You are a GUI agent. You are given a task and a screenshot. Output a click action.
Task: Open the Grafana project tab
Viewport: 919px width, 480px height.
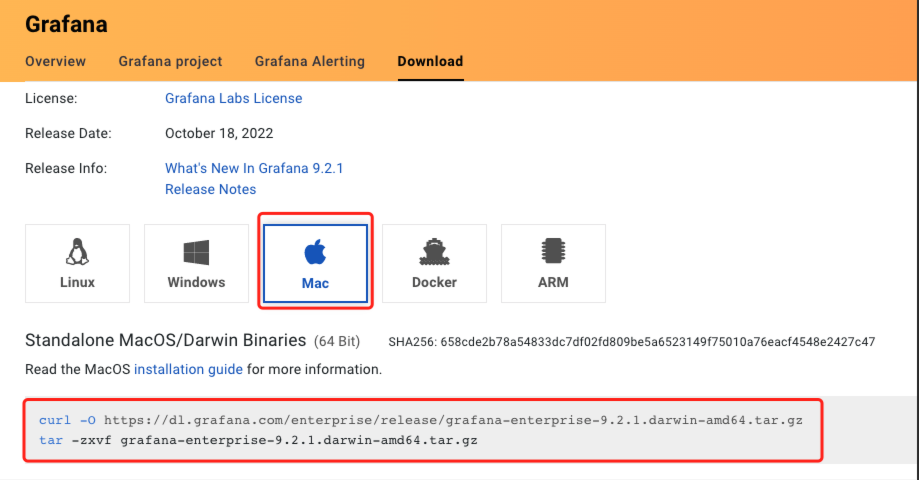tap(171, 62)
